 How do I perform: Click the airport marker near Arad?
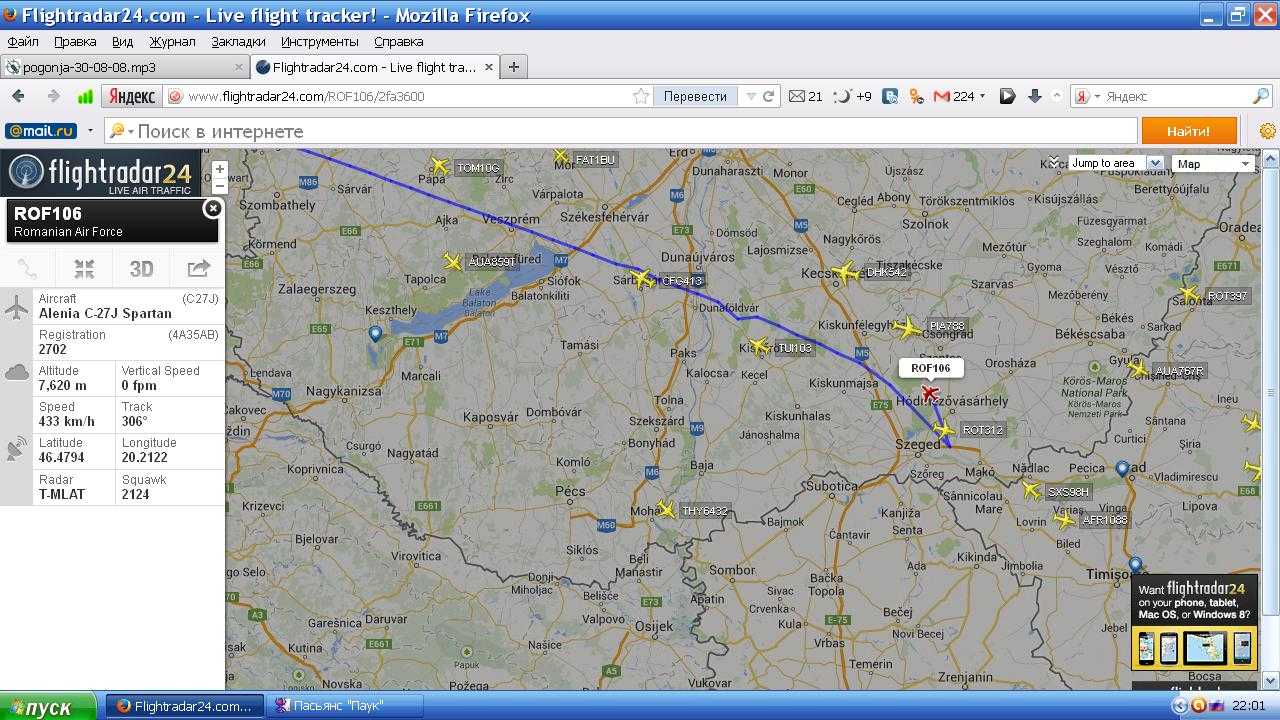tap(1122, 468)
